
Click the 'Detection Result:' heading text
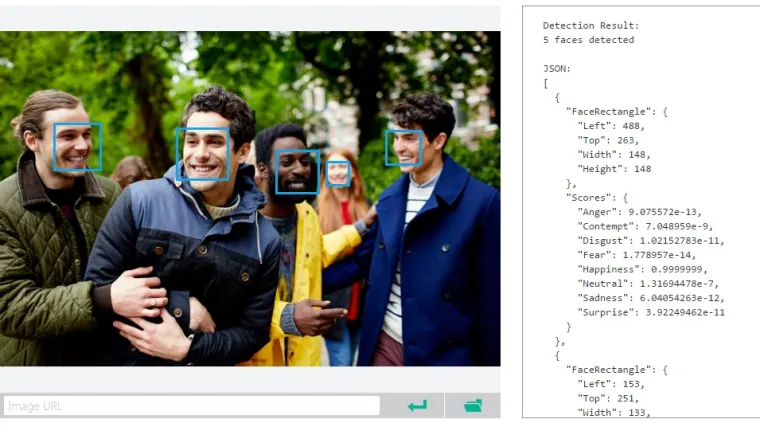[591, 25]
